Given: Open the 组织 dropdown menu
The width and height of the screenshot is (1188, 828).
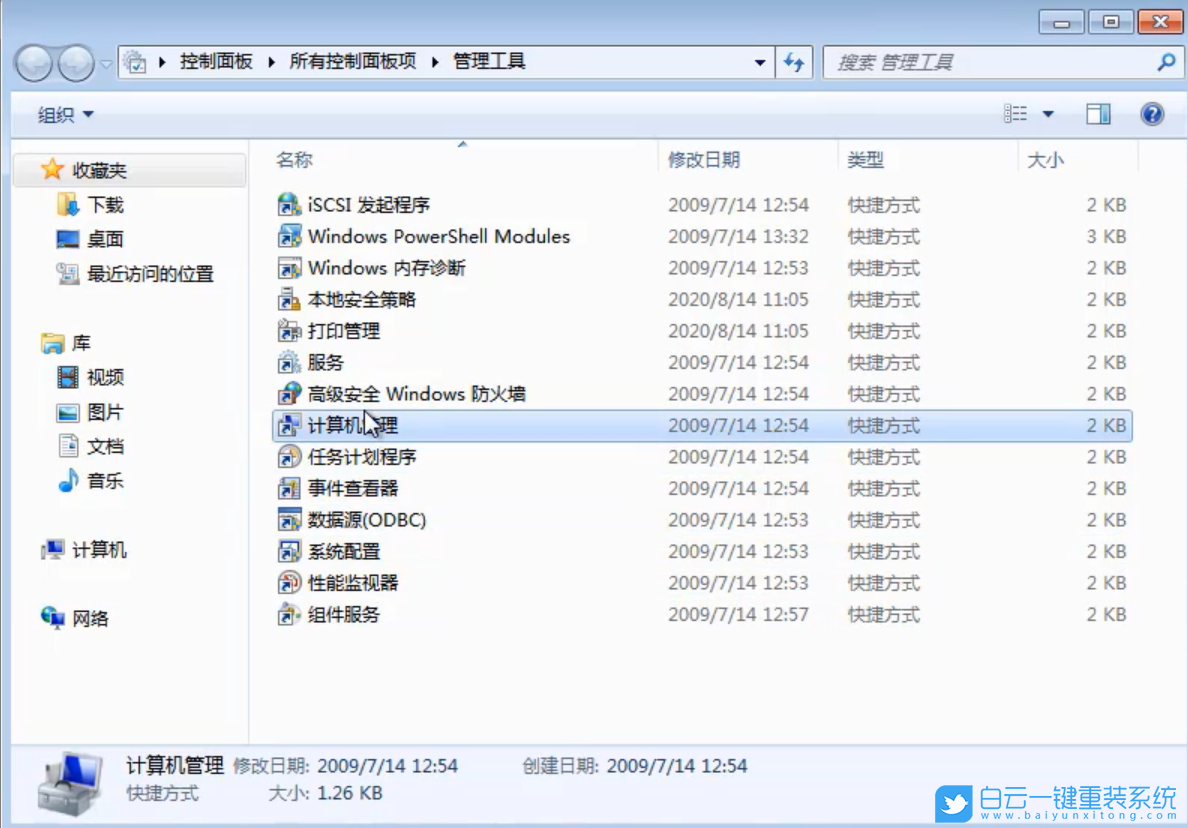Looking at the screenshot, I should [60, 113].
